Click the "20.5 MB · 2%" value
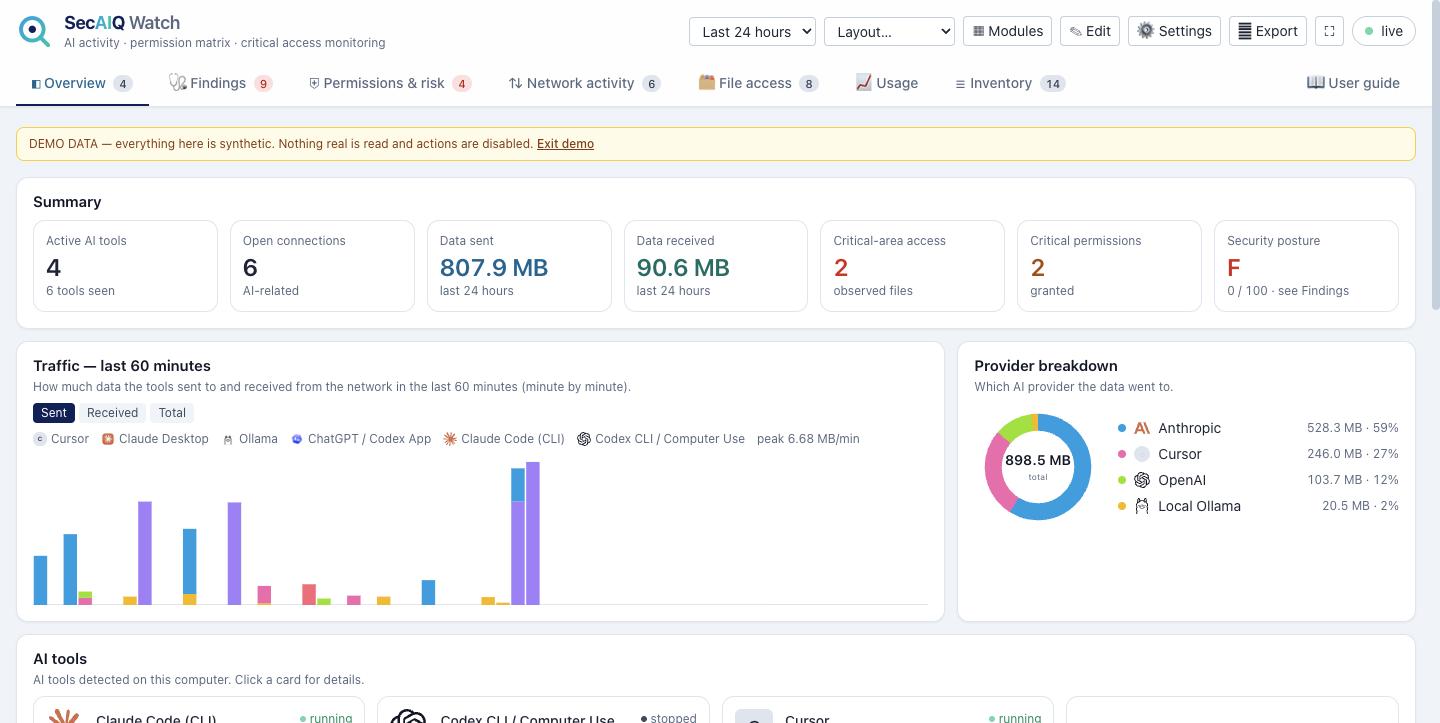 pyautogui.click(x=1360, y=506)
